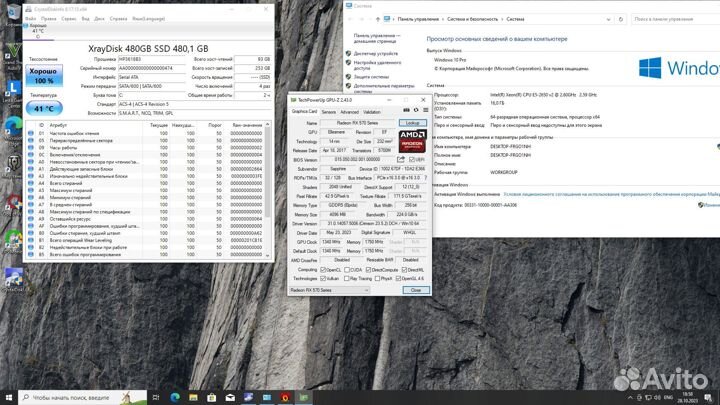The width and height of the screenshot is (720, 405).
Task: Open the Защита системы link
Action: (371, 77)
